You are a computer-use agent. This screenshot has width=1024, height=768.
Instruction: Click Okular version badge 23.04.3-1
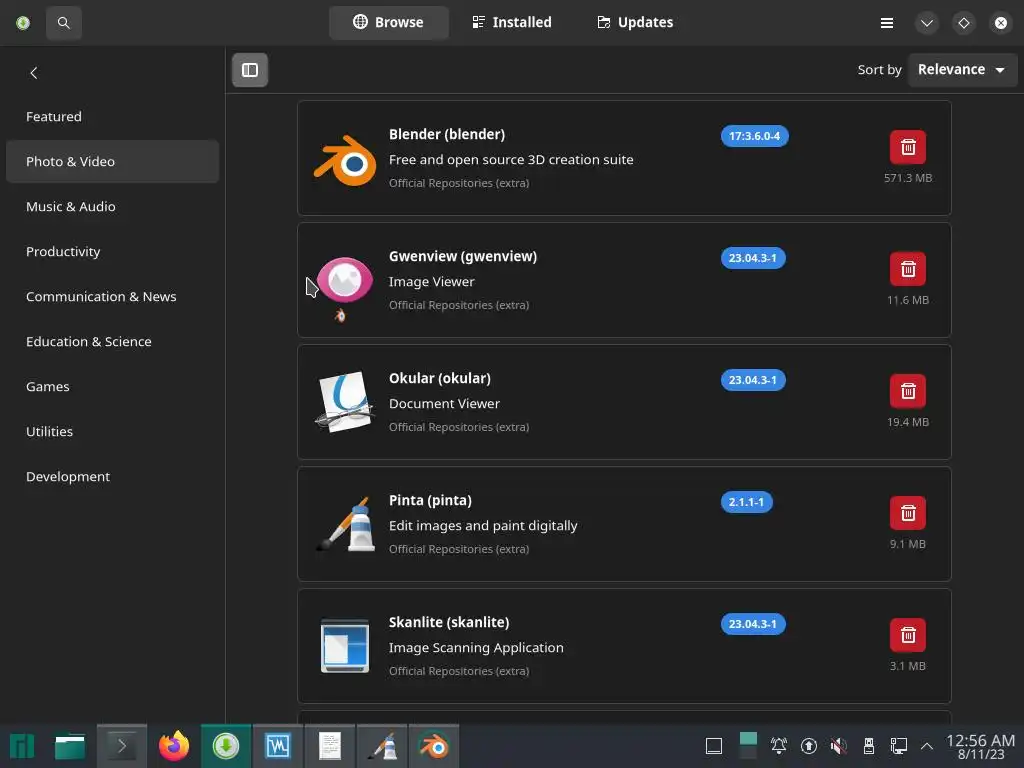pos(753,380)
